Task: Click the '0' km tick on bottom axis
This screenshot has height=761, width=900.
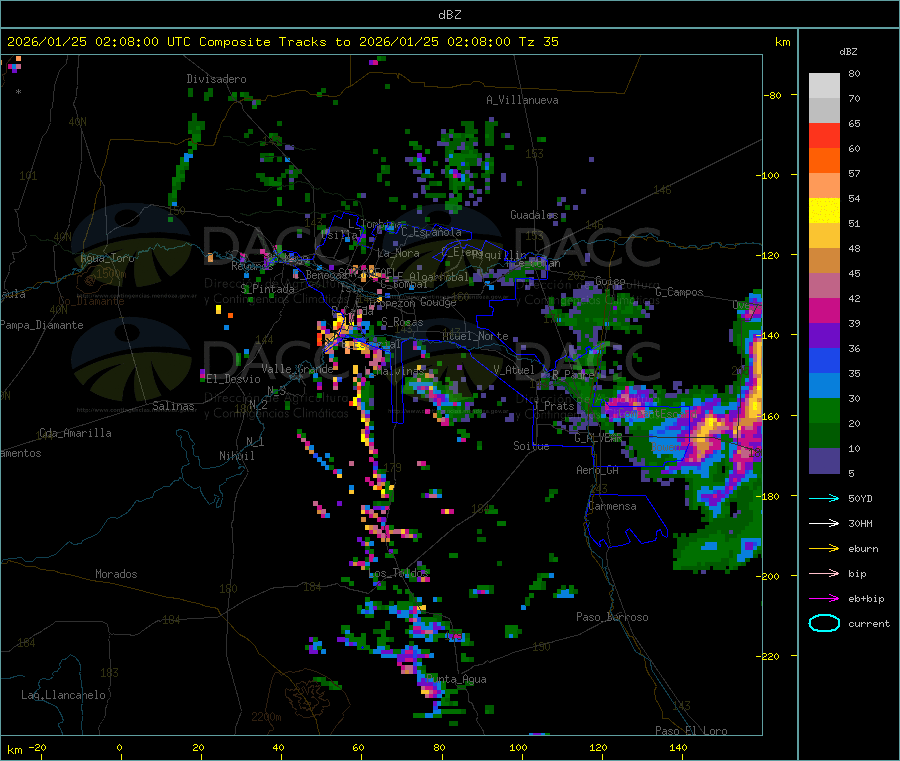Action: pyautogui.click(x=119, y=747)
